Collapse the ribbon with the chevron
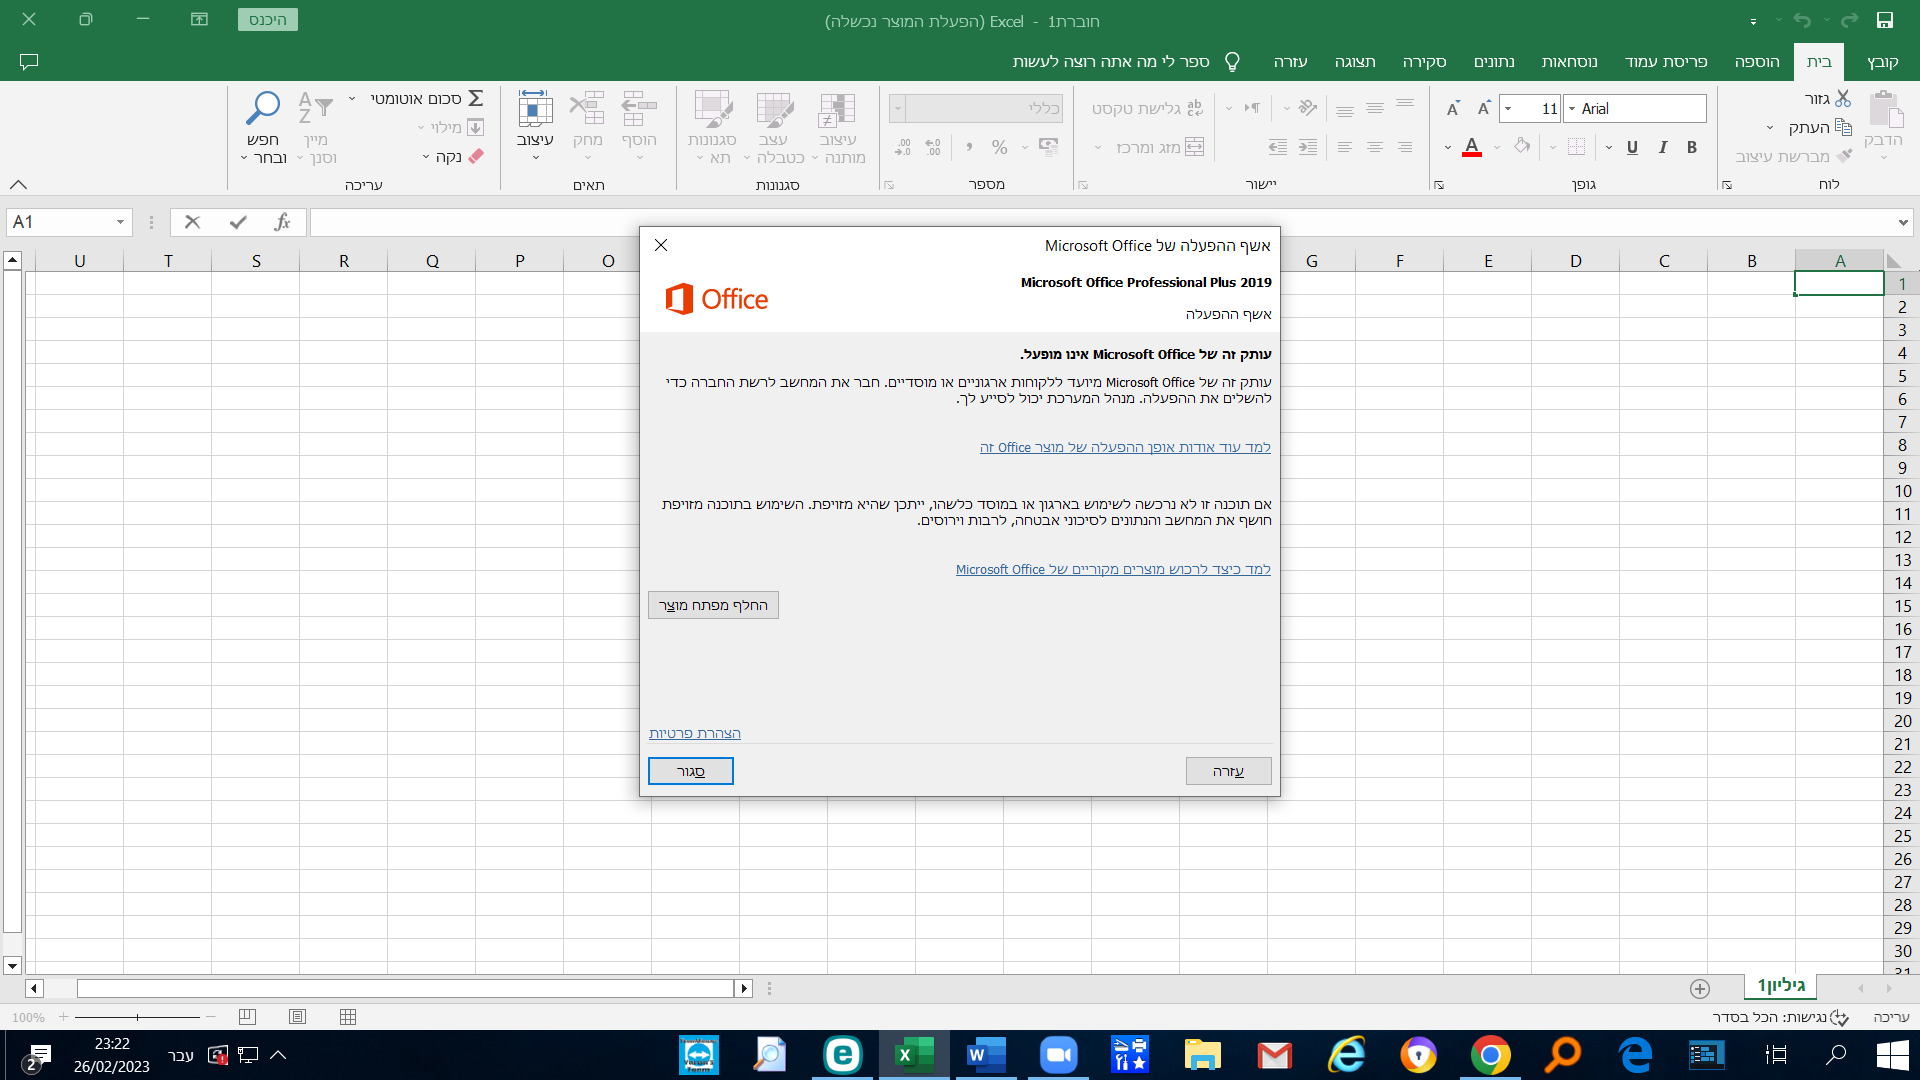Image resolution: width=1920 pixels, height=1080 pixels. [18, 184]
